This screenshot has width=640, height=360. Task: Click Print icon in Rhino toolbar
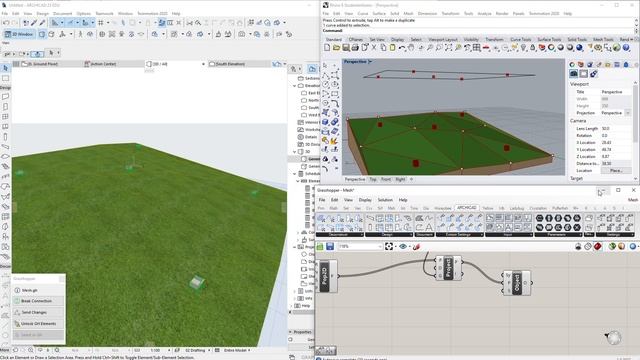[x=355, y=48]
